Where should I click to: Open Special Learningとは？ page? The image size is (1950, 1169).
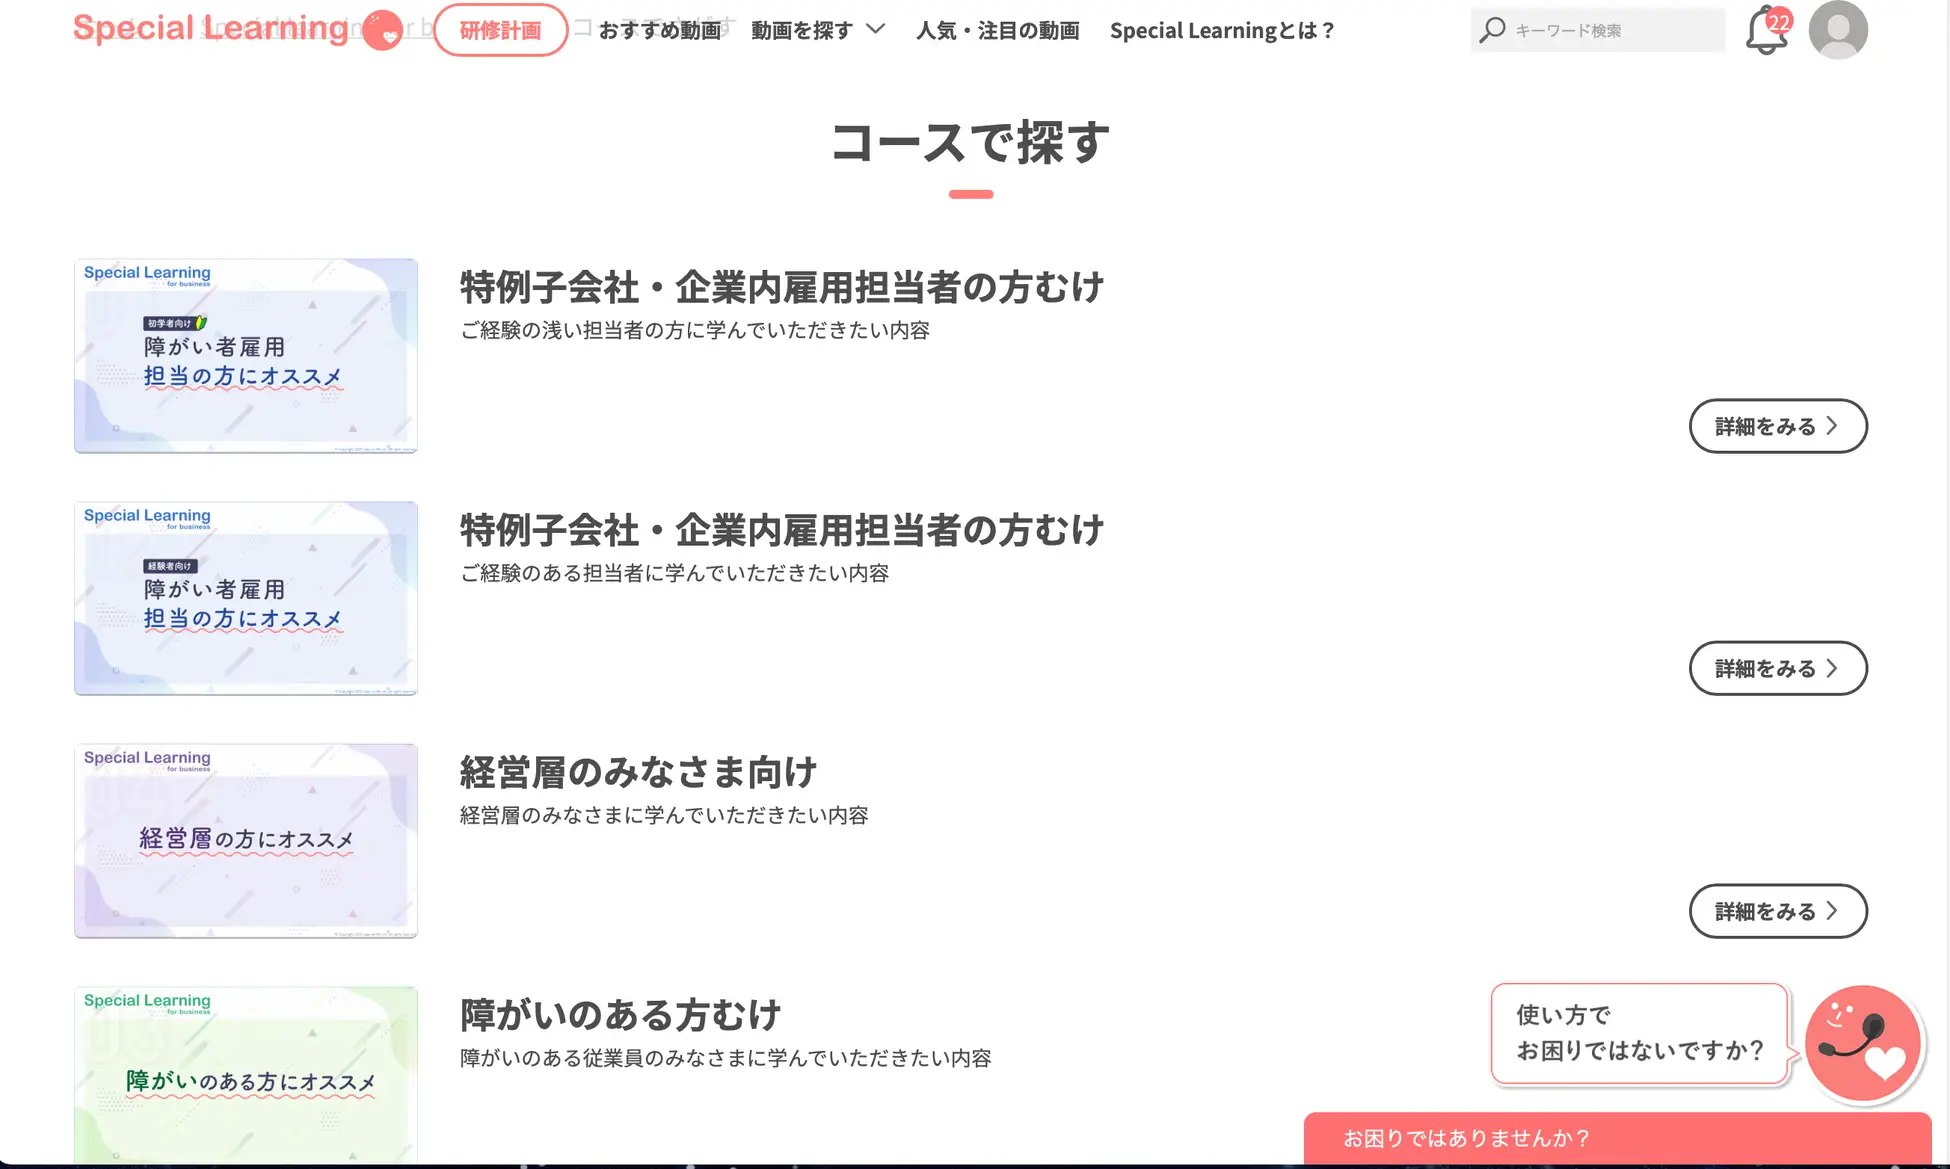pos(1222,30)
